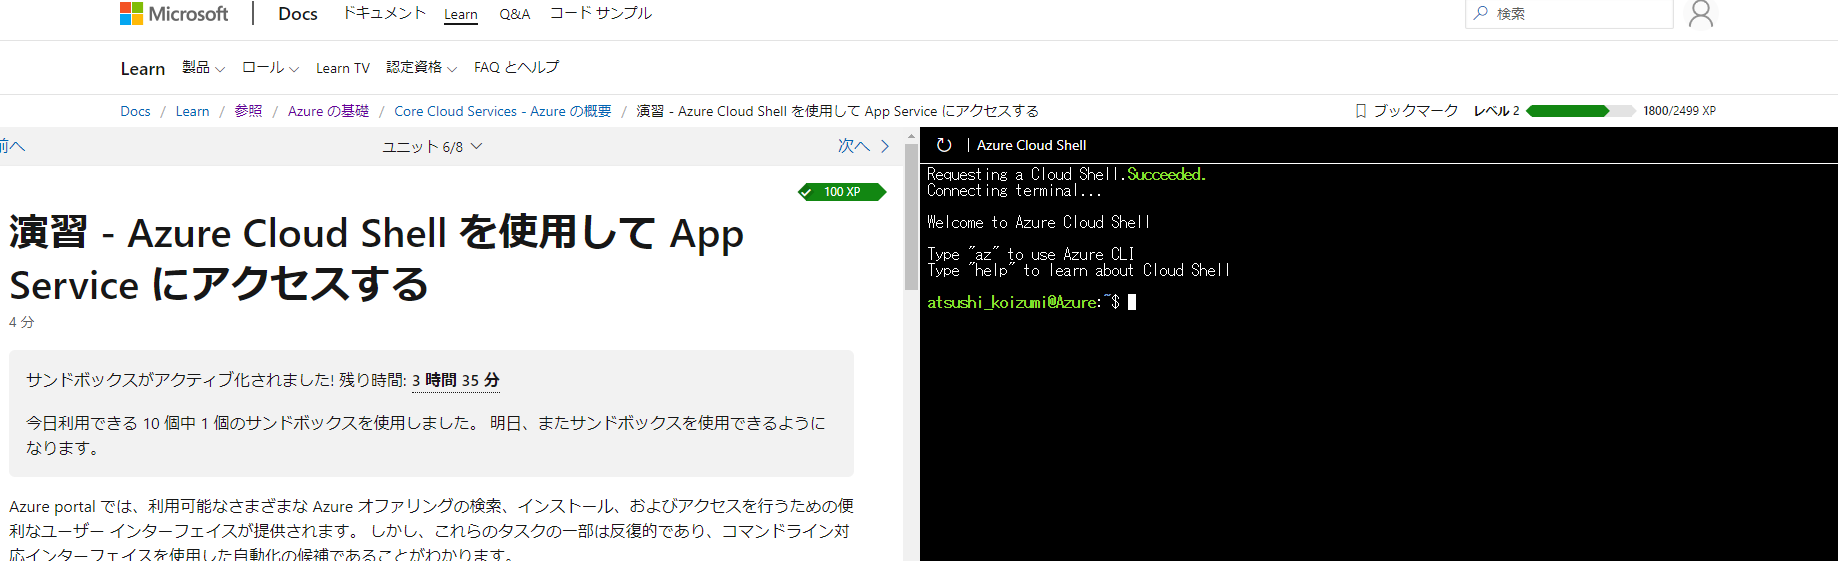Expand the ユニット 6/8 unit selector
The image size is (1838, 561).
click(x=432, y=147)
